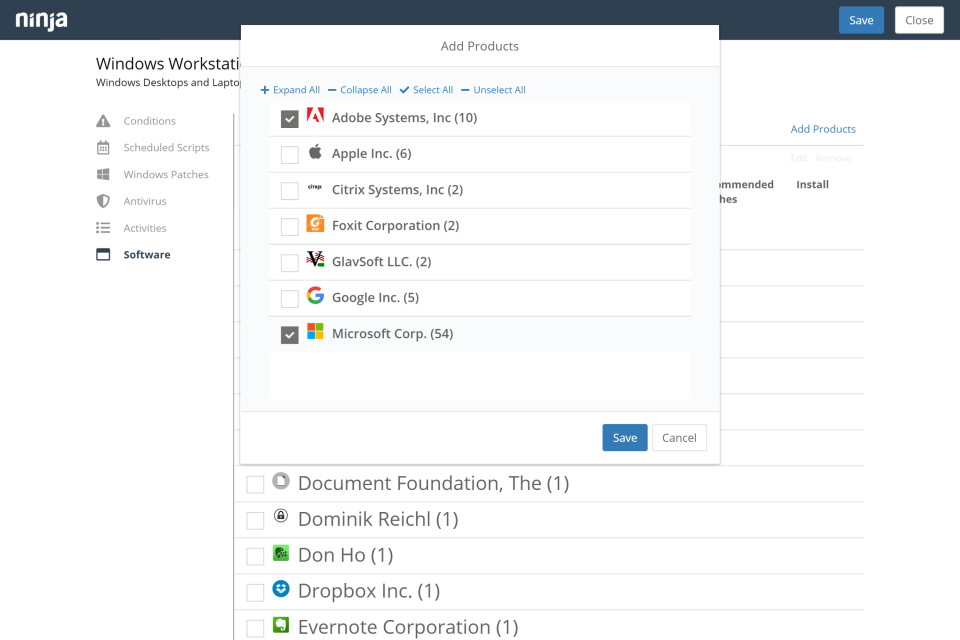Click the Dropbox Inc. icon
960x640 pixels.
281,590
